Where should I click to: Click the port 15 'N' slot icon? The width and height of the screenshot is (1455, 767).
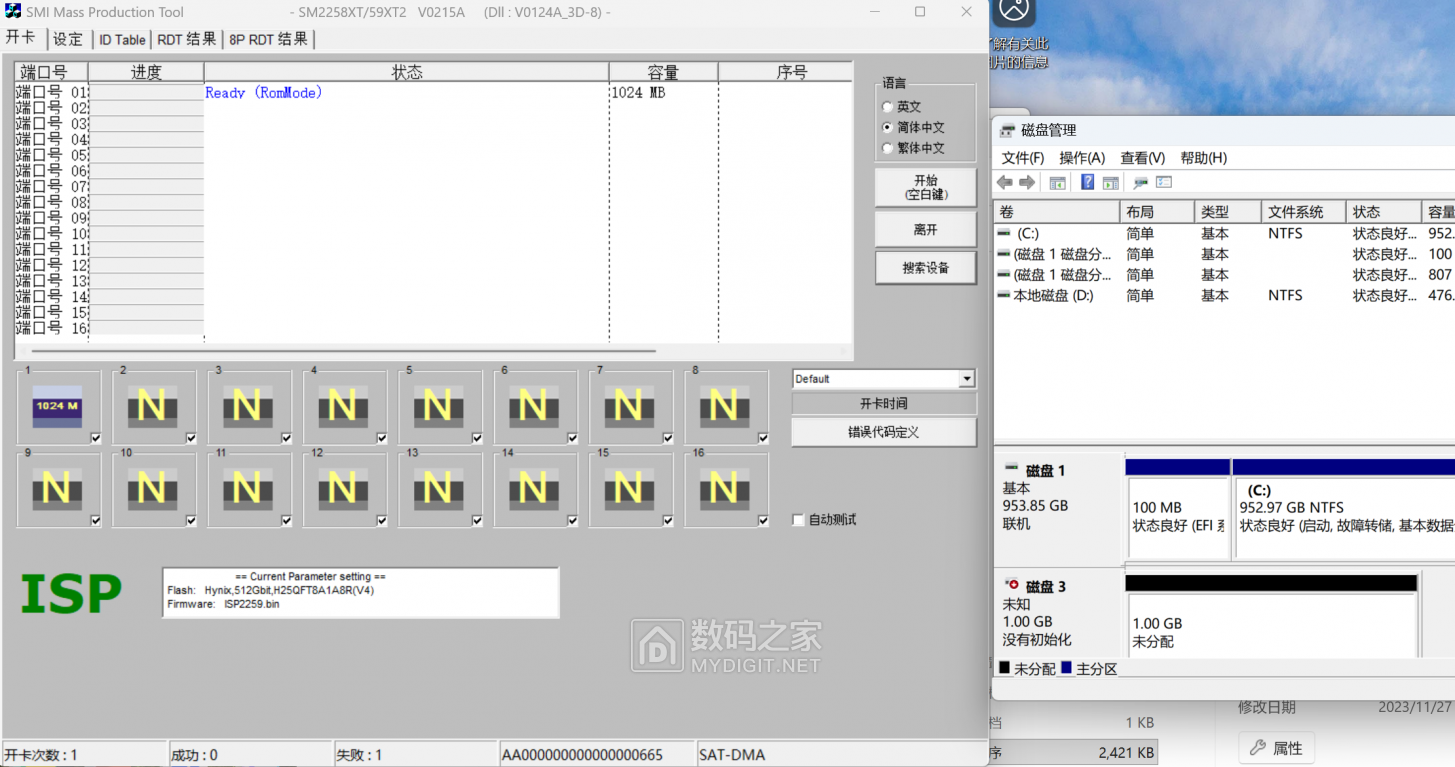click(628, 490)
